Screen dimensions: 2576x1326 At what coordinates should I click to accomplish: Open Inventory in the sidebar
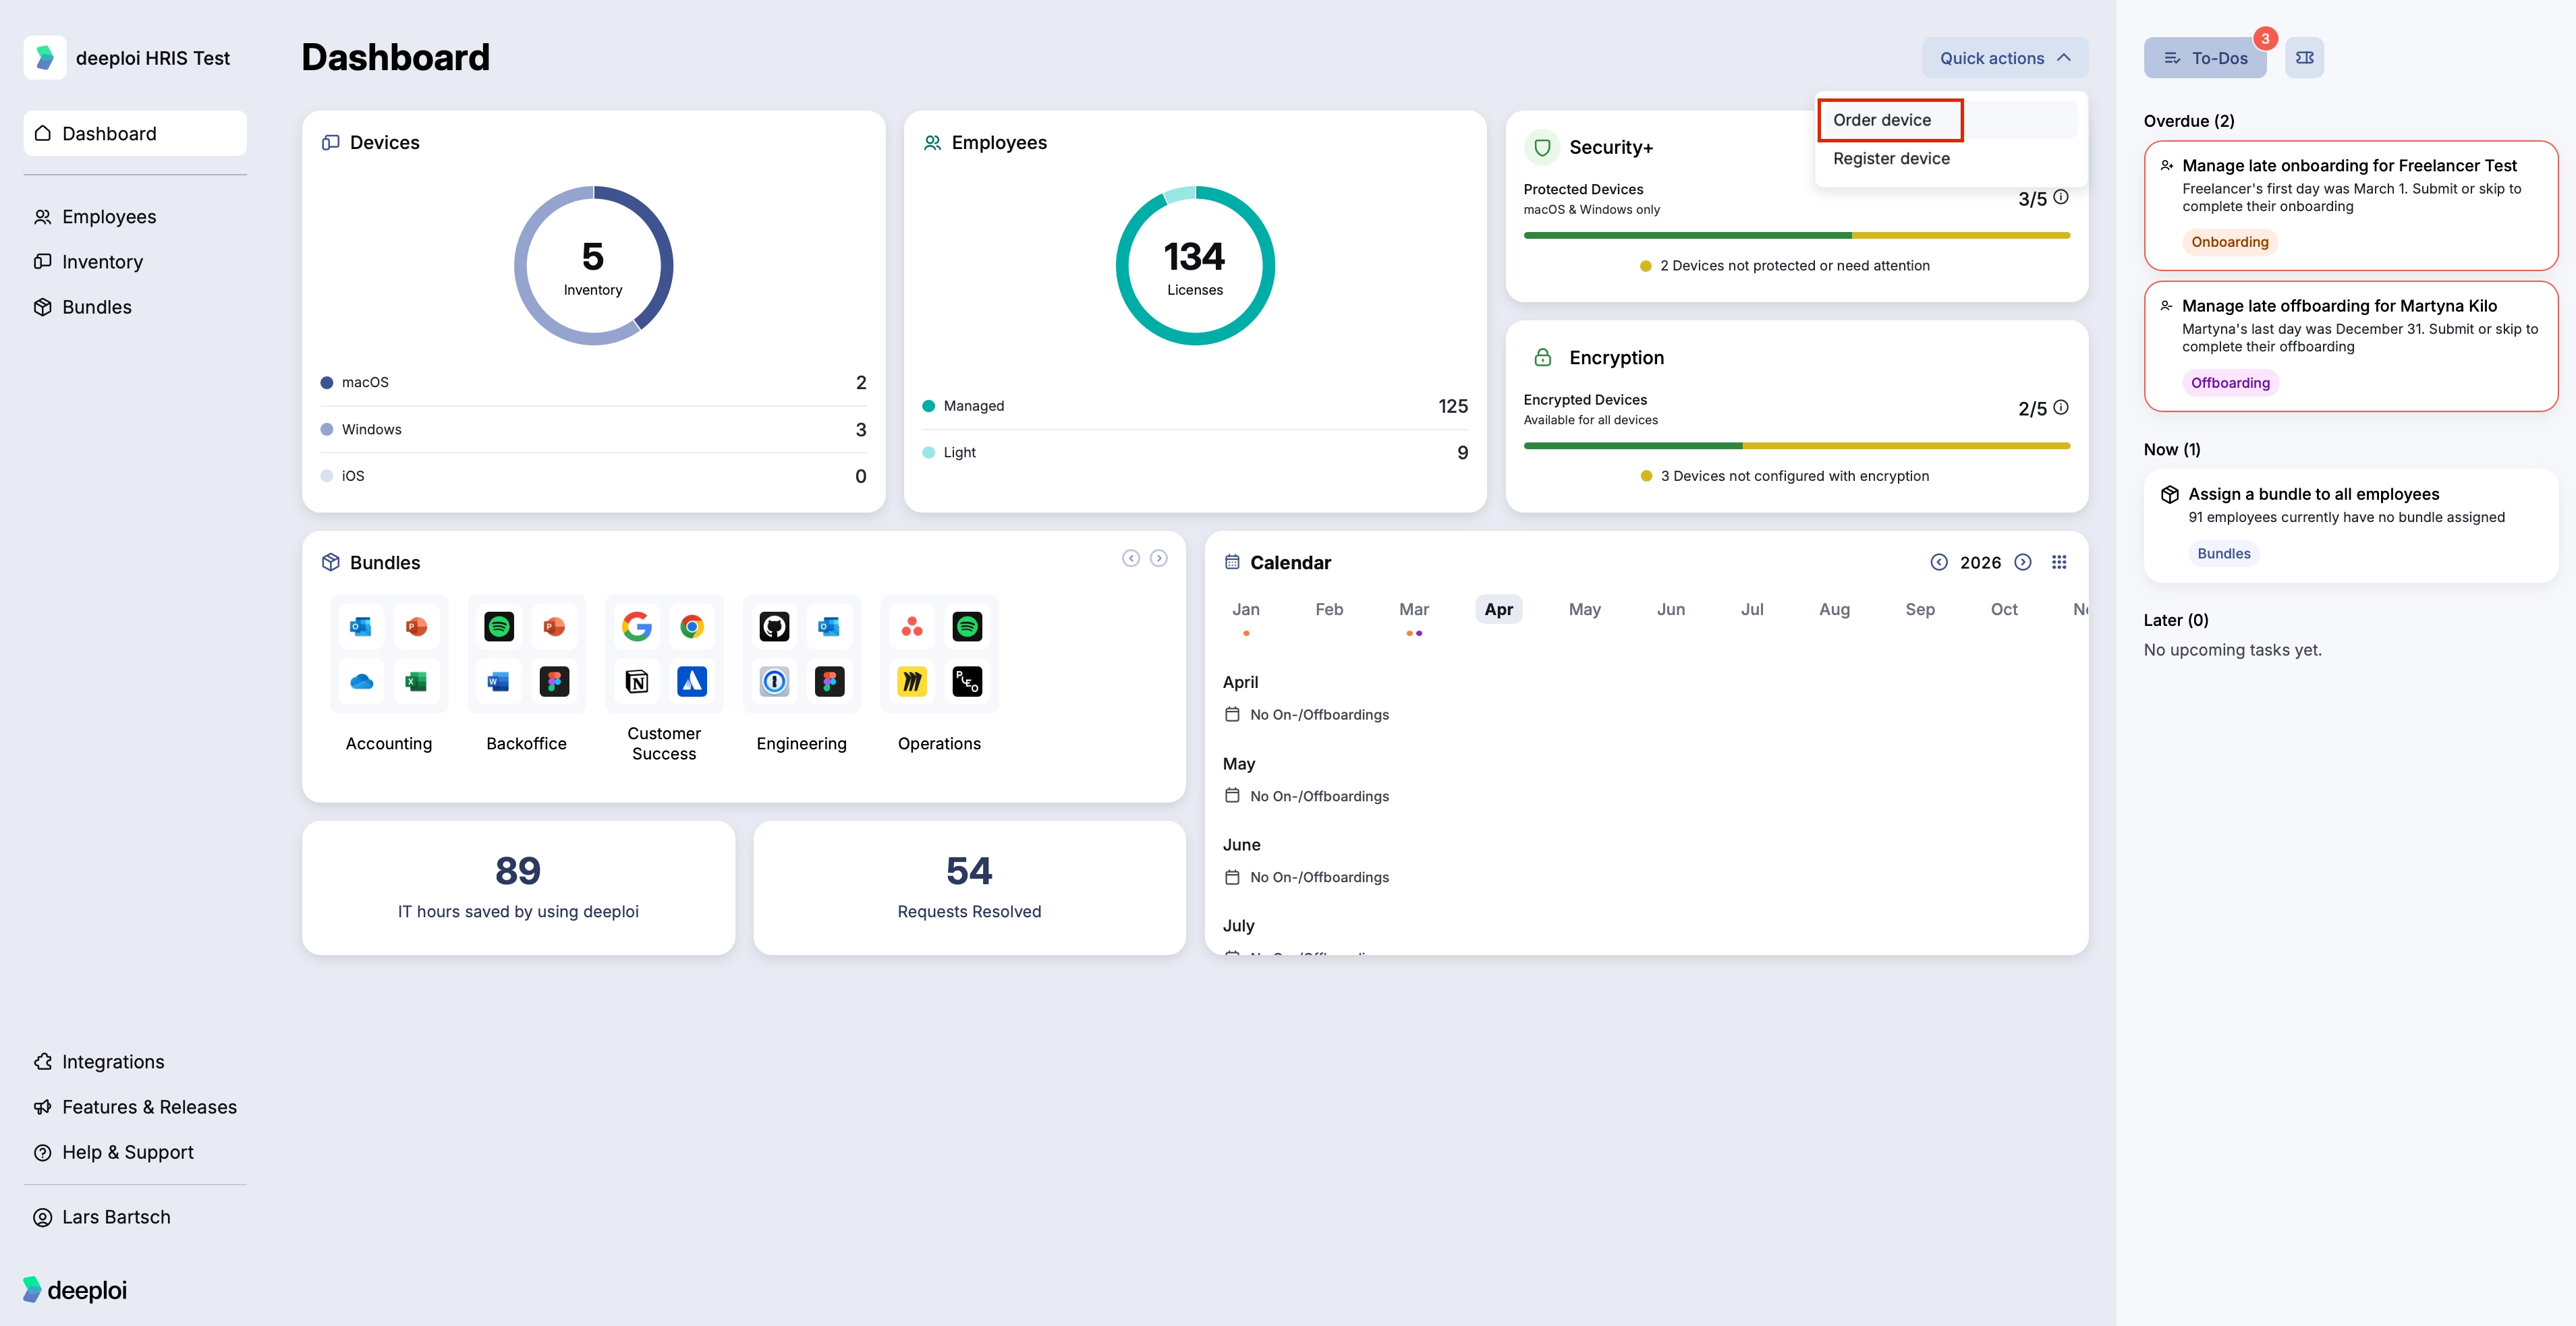point(135,262)
